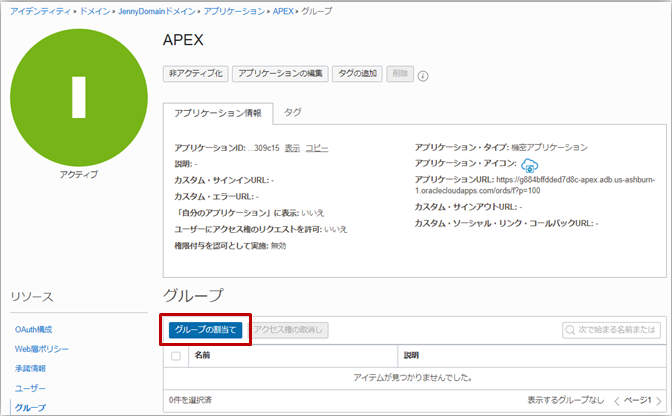The height and width of the screenshot is (416, 672).
Task: Click the cloud application icon
Action: pos(530,164)
